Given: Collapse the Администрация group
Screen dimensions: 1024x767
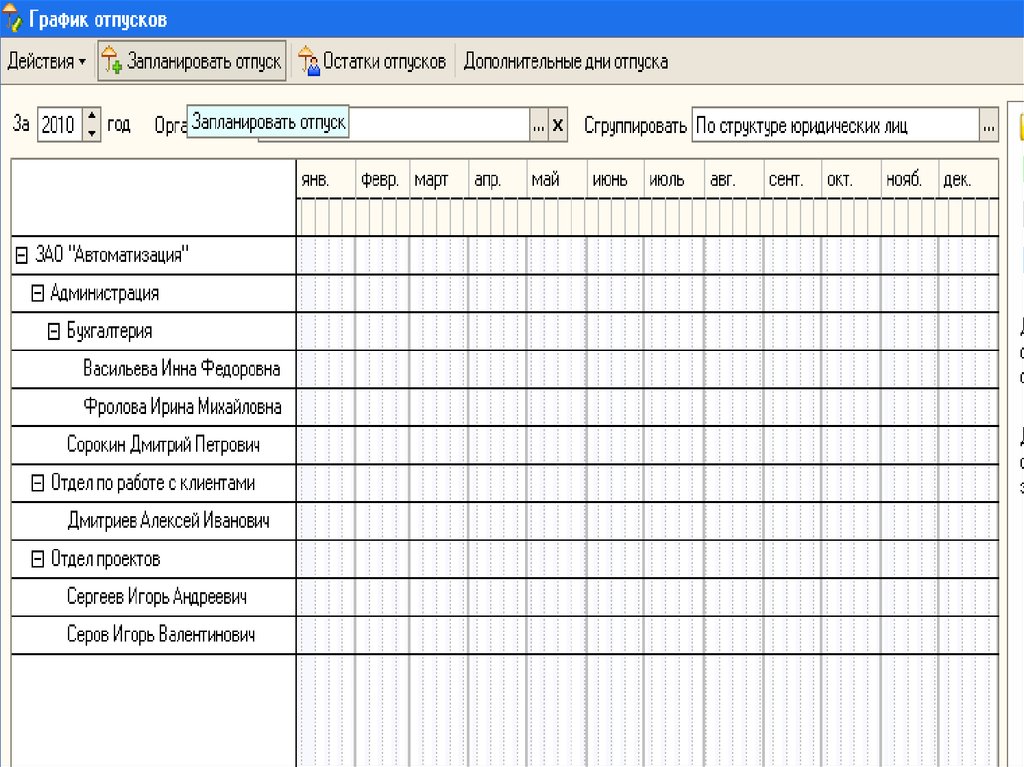Looking at the screenshot, I should point(38,294).
